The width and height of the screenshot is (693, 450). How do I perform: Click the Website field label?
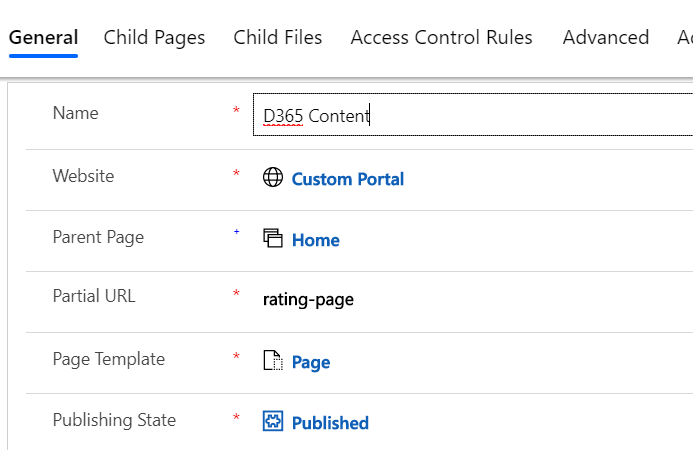coord(83,176)
